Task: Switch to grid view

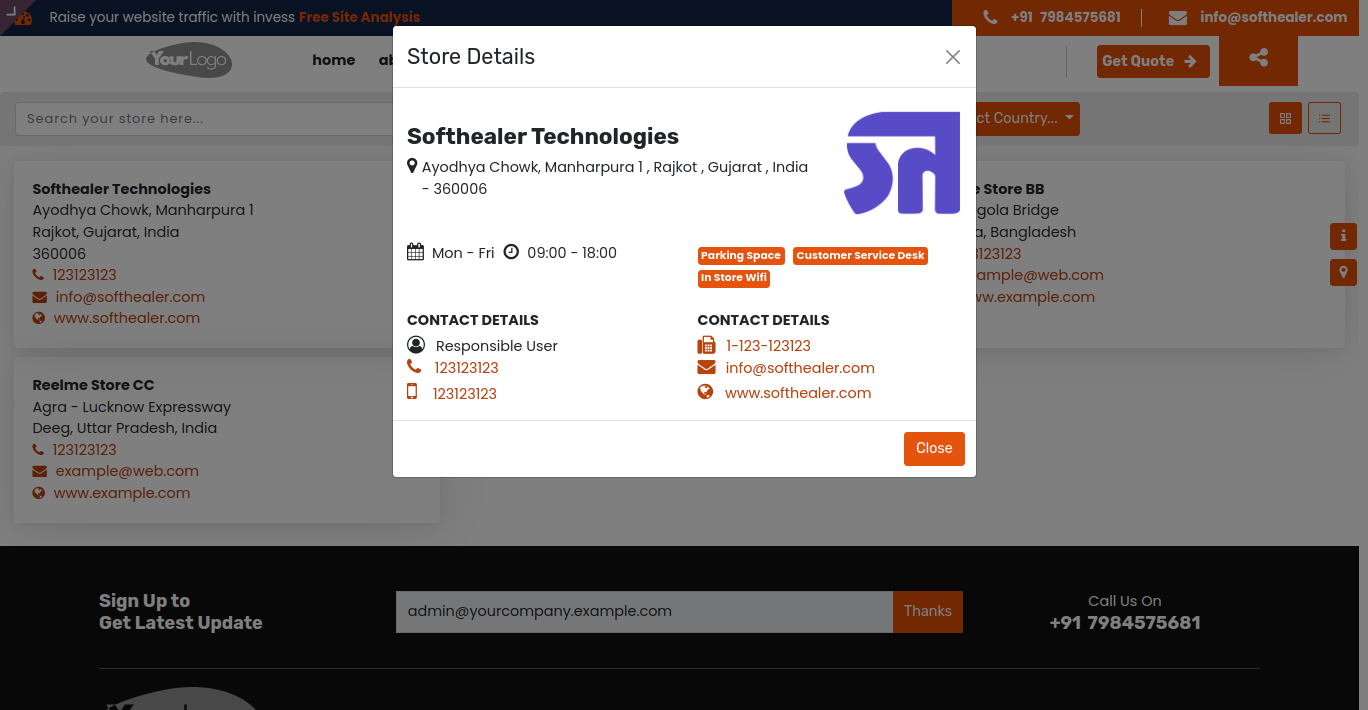Action: point(1285,118)
